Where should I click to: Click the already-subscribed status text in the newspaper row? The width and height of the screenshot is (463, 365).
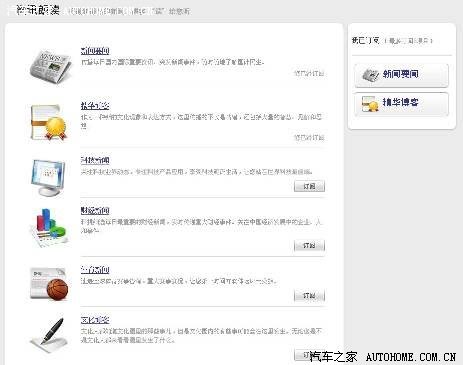pos(309,73)
